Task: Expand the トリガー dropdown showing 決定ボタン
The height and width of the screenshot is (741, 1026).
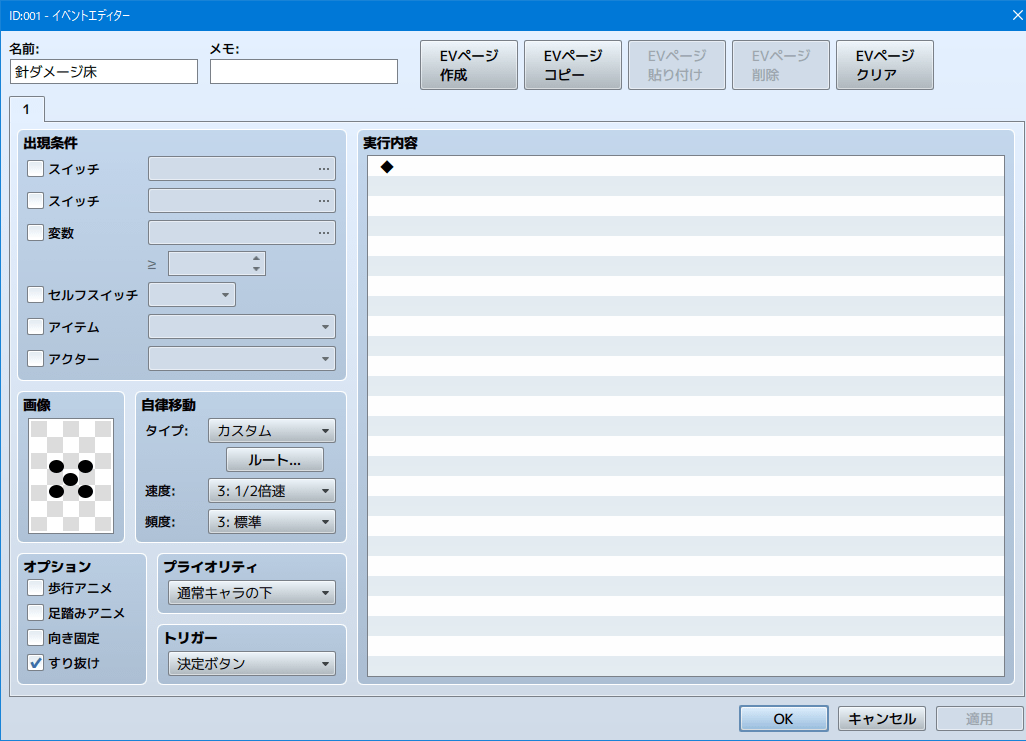Action: point(251,664)
